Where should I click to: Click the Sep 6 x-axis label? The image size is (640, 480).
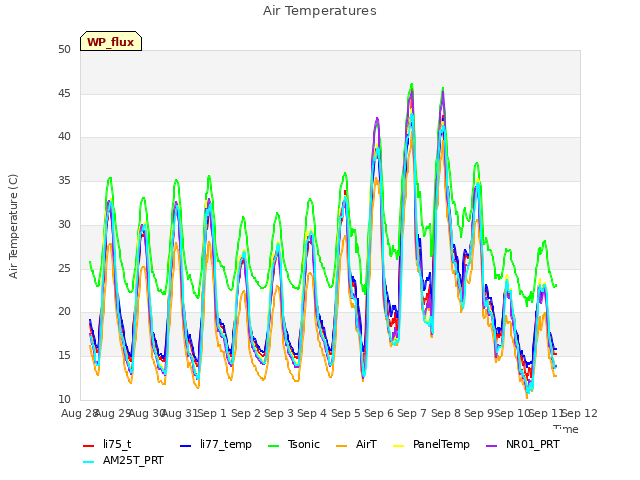(379, 413)
